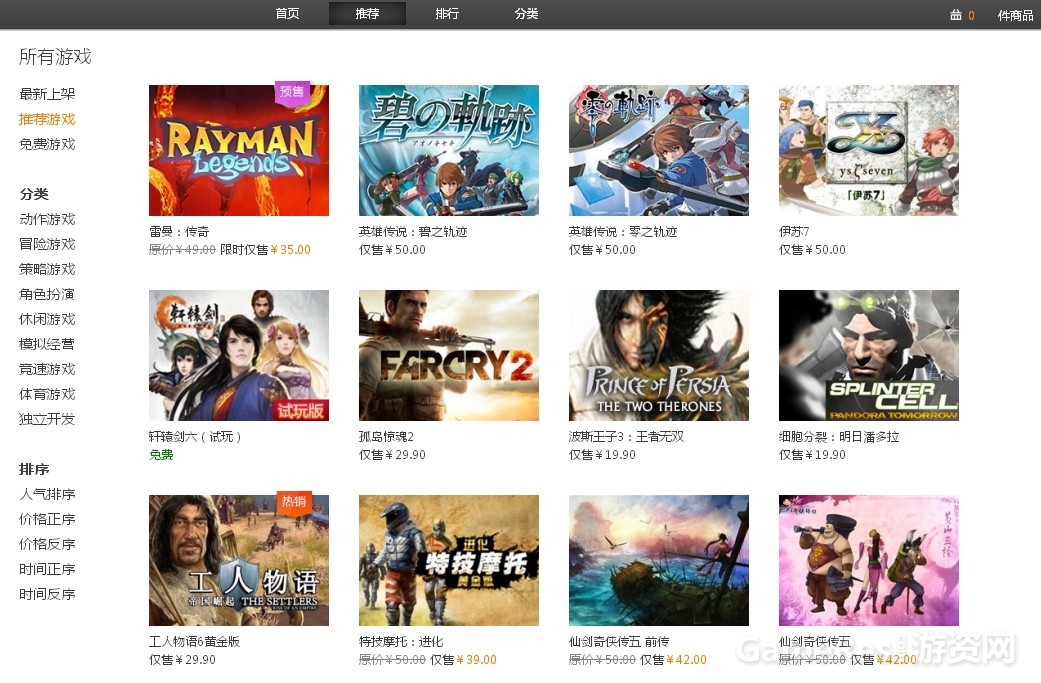Click the 波斯王子3：王者无双 title

pos(626,437)
